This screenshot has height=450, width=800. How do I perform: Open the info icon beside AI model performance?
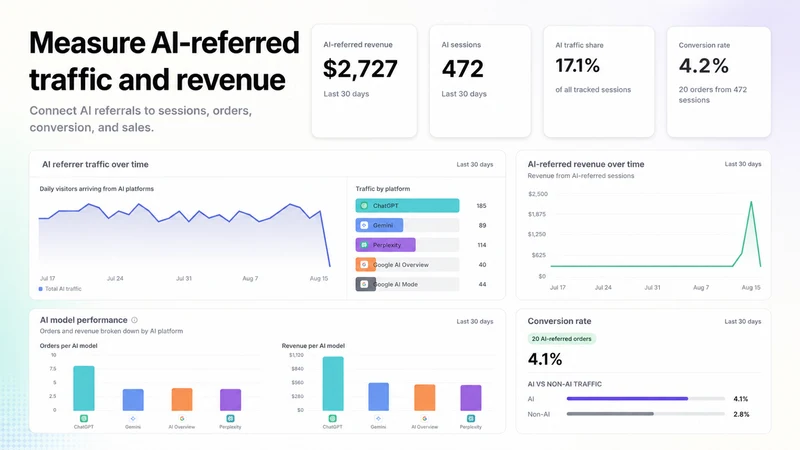135,320
